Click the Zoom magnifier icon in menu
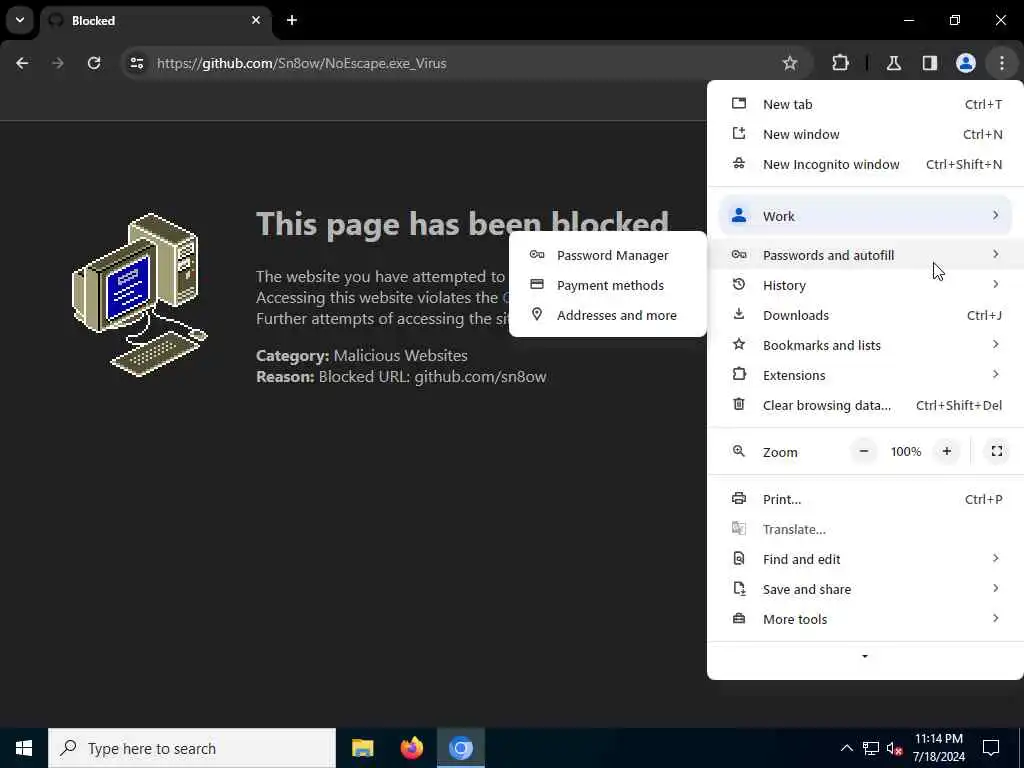 739,451
